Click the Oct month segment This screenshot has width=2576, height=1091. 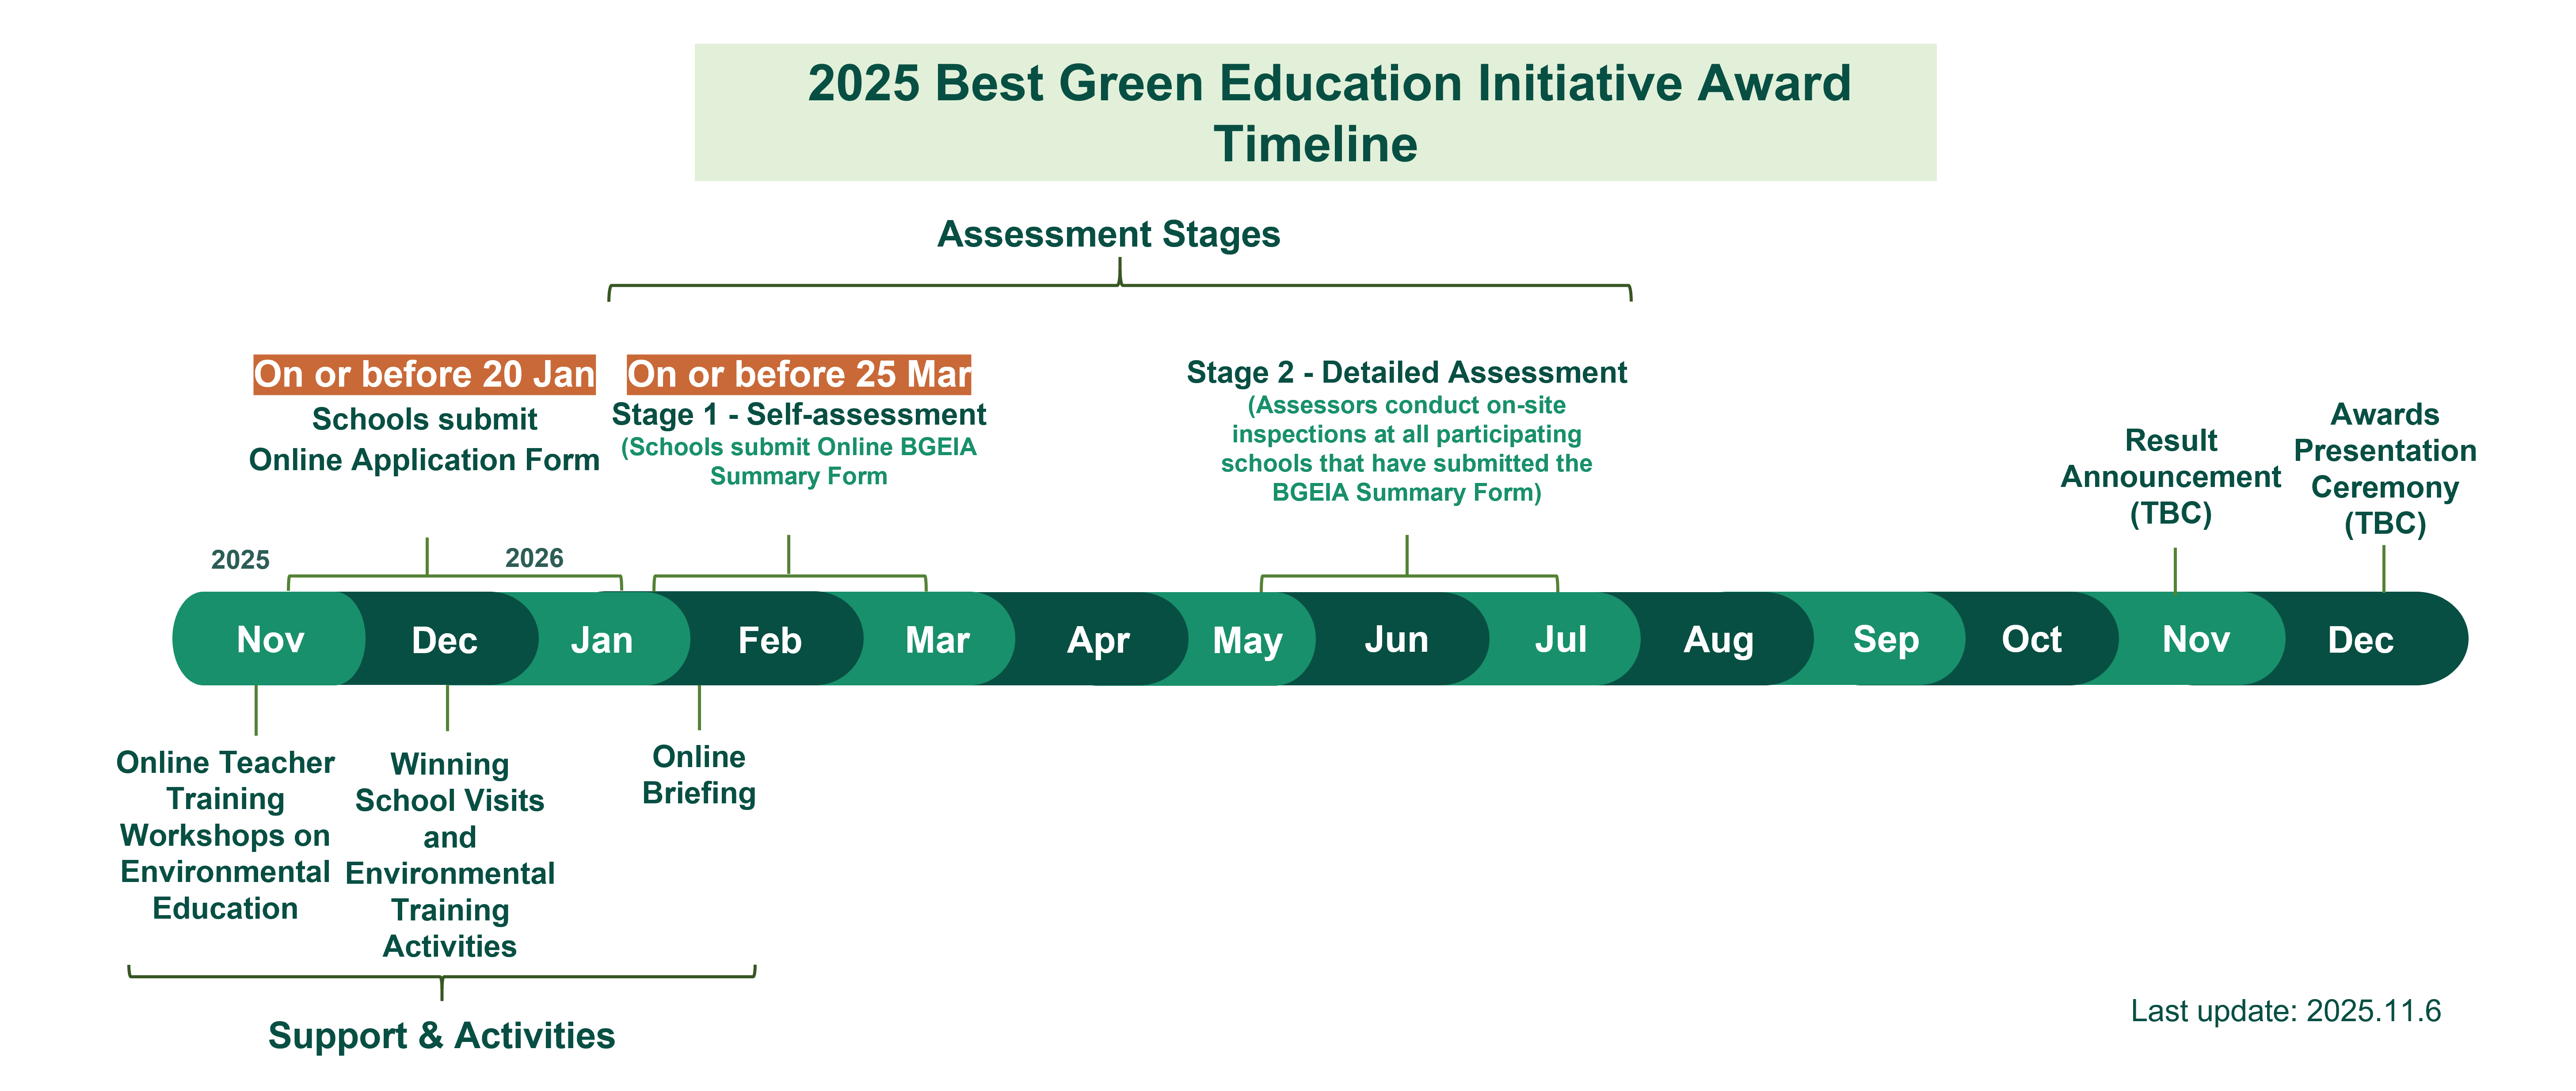pyautogui.click(x=2031, y=639)
